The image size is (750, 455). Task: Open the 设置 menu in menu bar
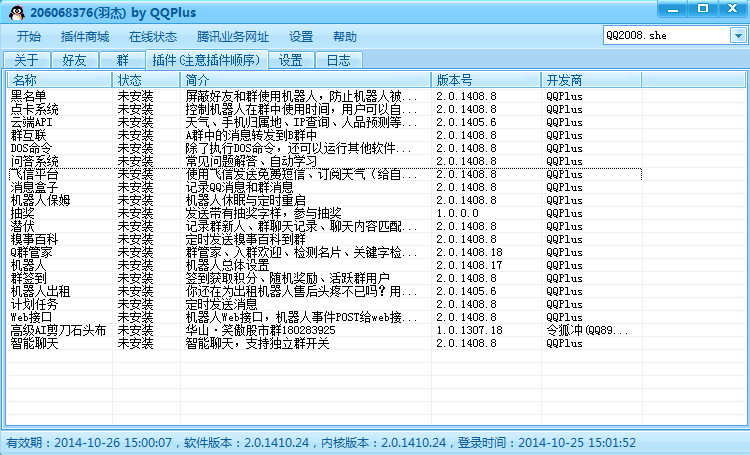click(x=301, y=37)
